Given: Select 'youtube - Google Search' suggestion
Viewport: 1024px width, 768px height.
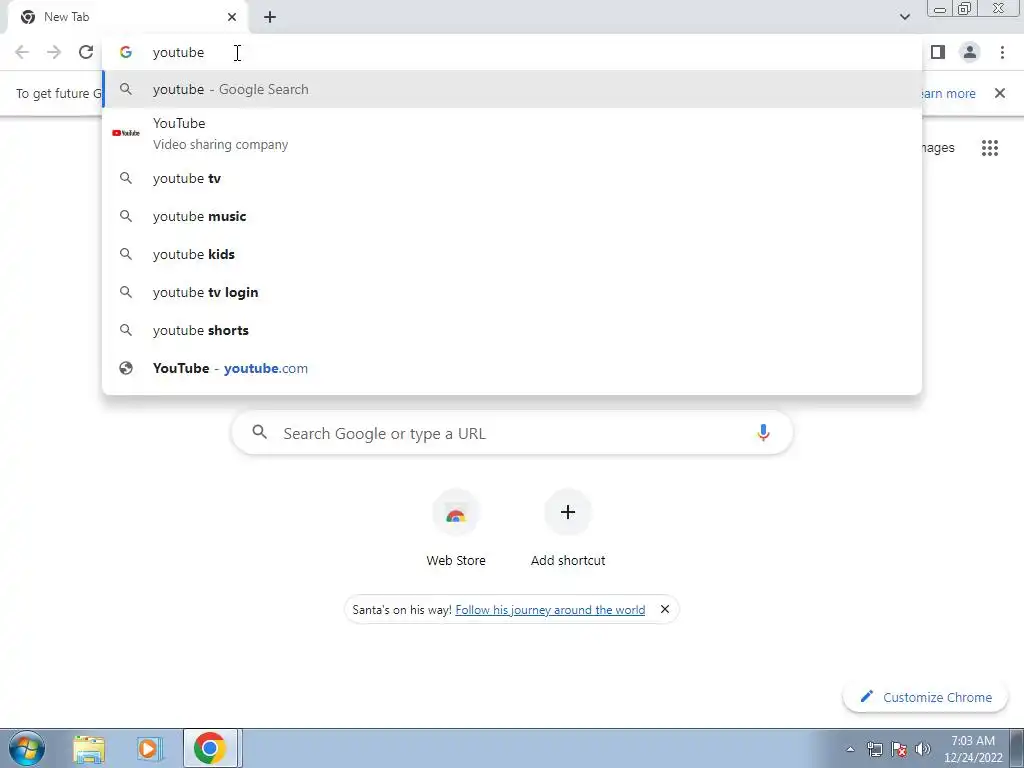Looking at the screenshot, I should pos(512,89).
